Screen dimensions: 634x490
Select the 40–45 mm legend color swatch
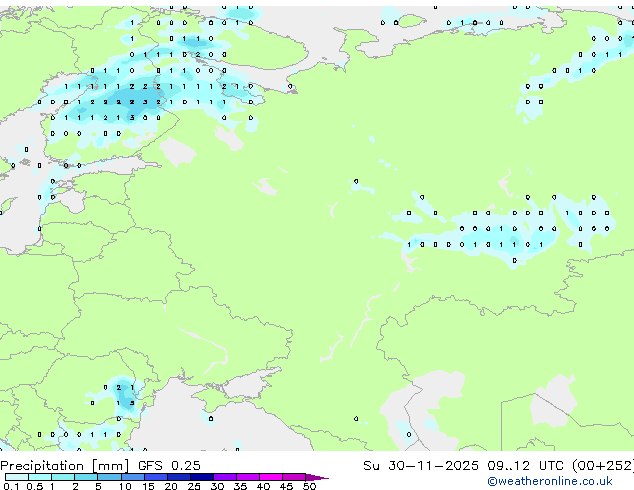[271, 477]
